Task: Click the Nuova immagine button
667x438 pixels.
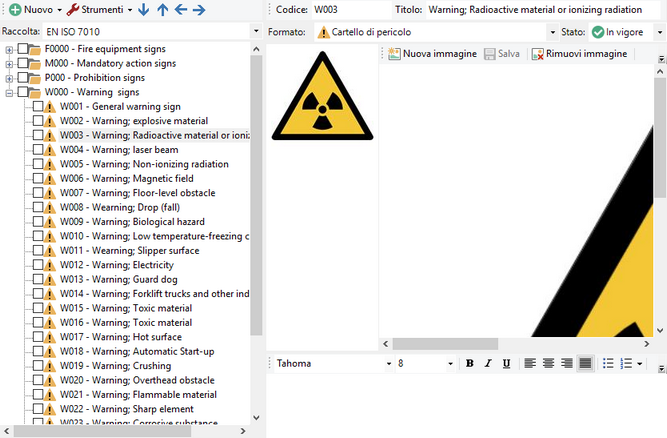Action: pos(432,54)
